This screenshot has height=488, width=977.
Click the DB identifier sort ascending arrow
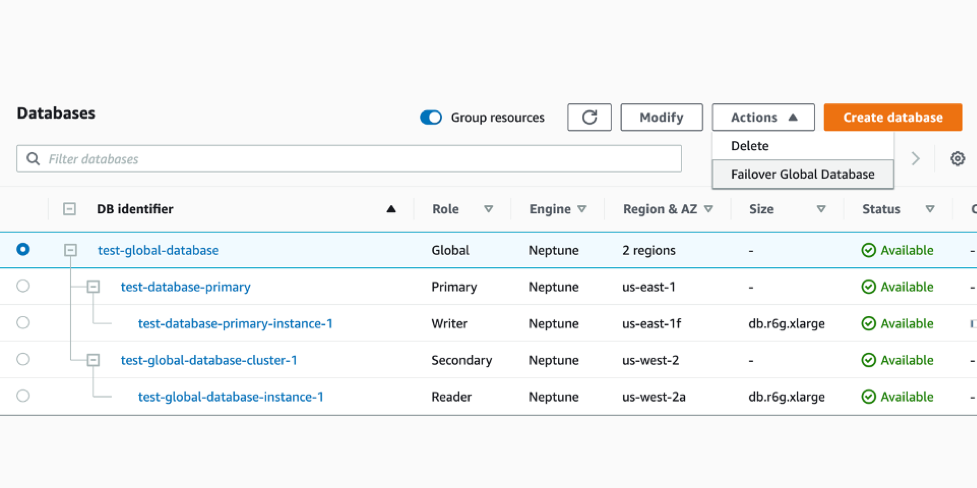click(391, 209)
